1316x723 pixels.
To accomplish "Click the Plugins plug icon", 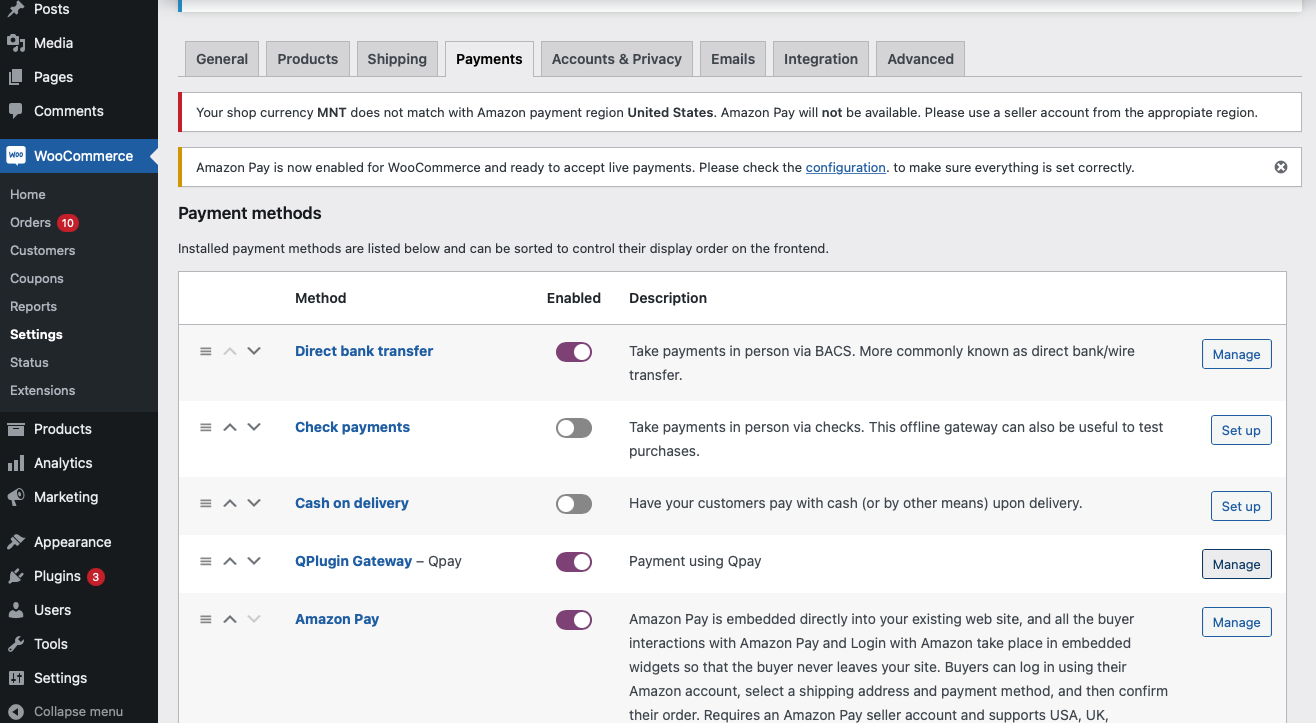I will point(16,576).
